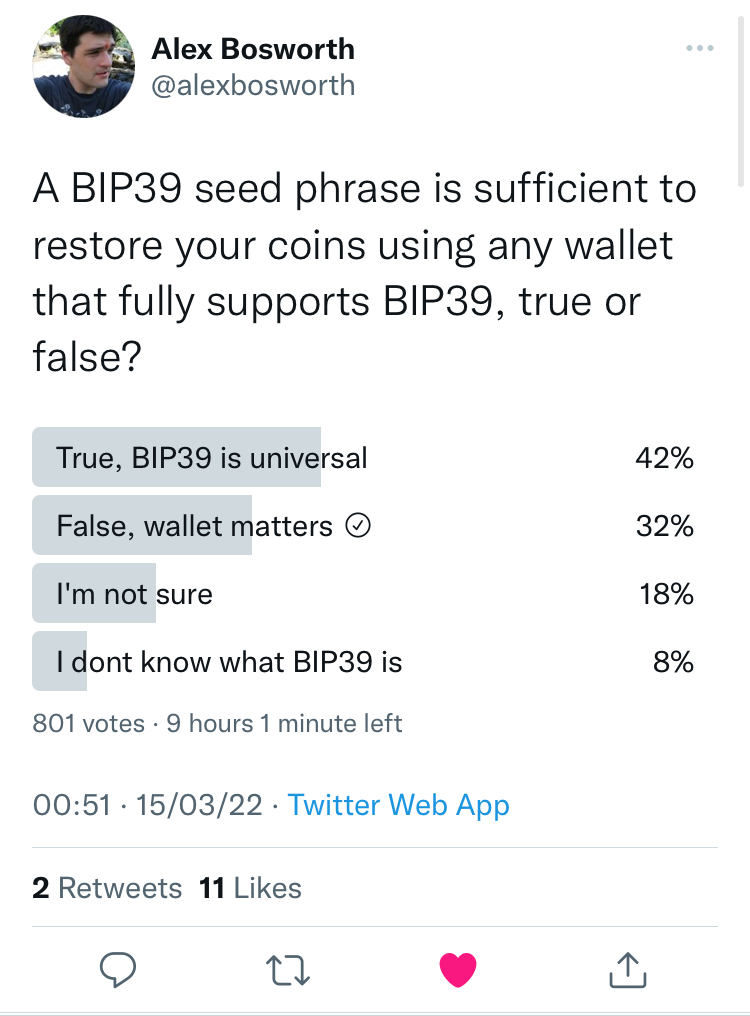Select option I dont know what BIP39 is
The width and height of the screenshot is (750, 1016).
[x=363, y=662]
